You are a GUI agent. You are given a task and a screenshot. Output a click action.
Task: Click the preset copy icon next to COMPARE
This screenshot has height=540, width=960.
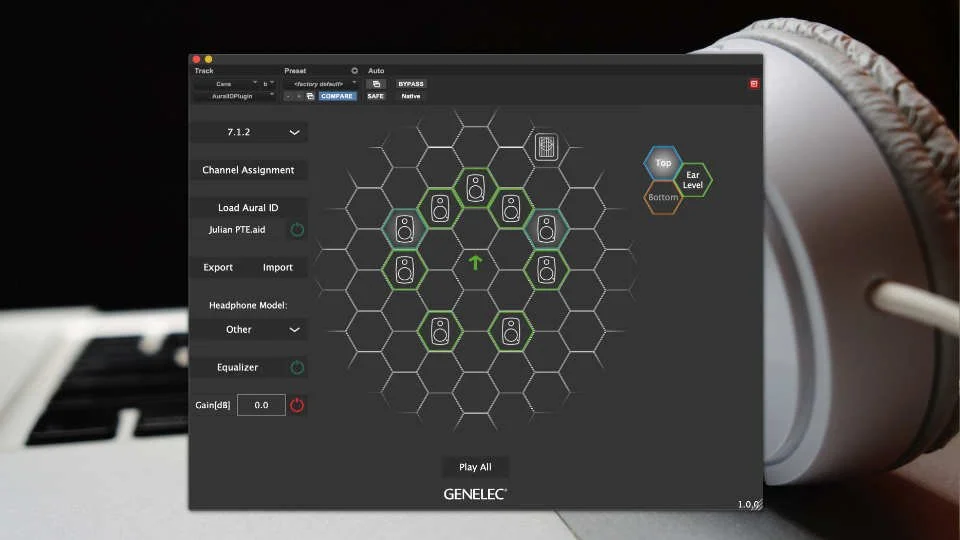[x=310, y=96]
